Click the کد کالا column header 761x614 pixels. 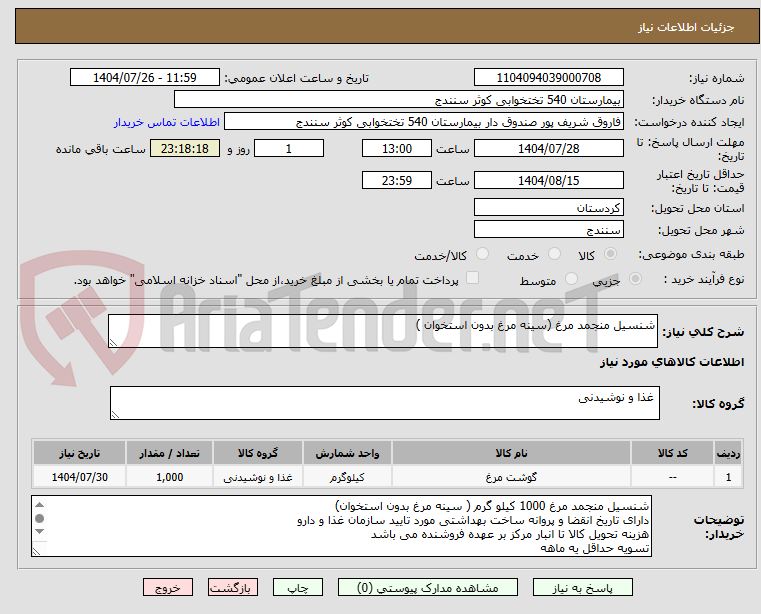point(672,453)
